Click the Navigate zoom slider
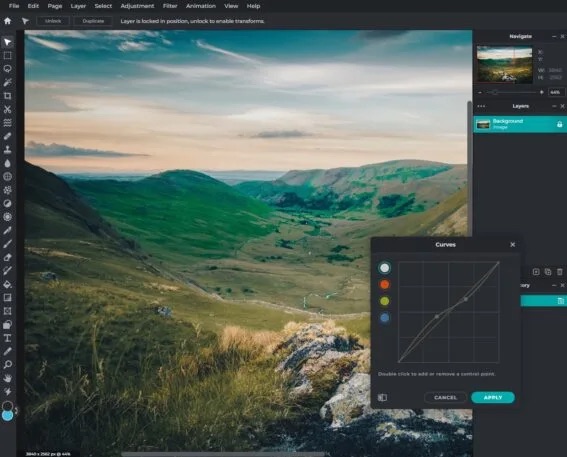The width and height of the screenshot is (567, 457). pyautogui.click(x=511, y=93)
